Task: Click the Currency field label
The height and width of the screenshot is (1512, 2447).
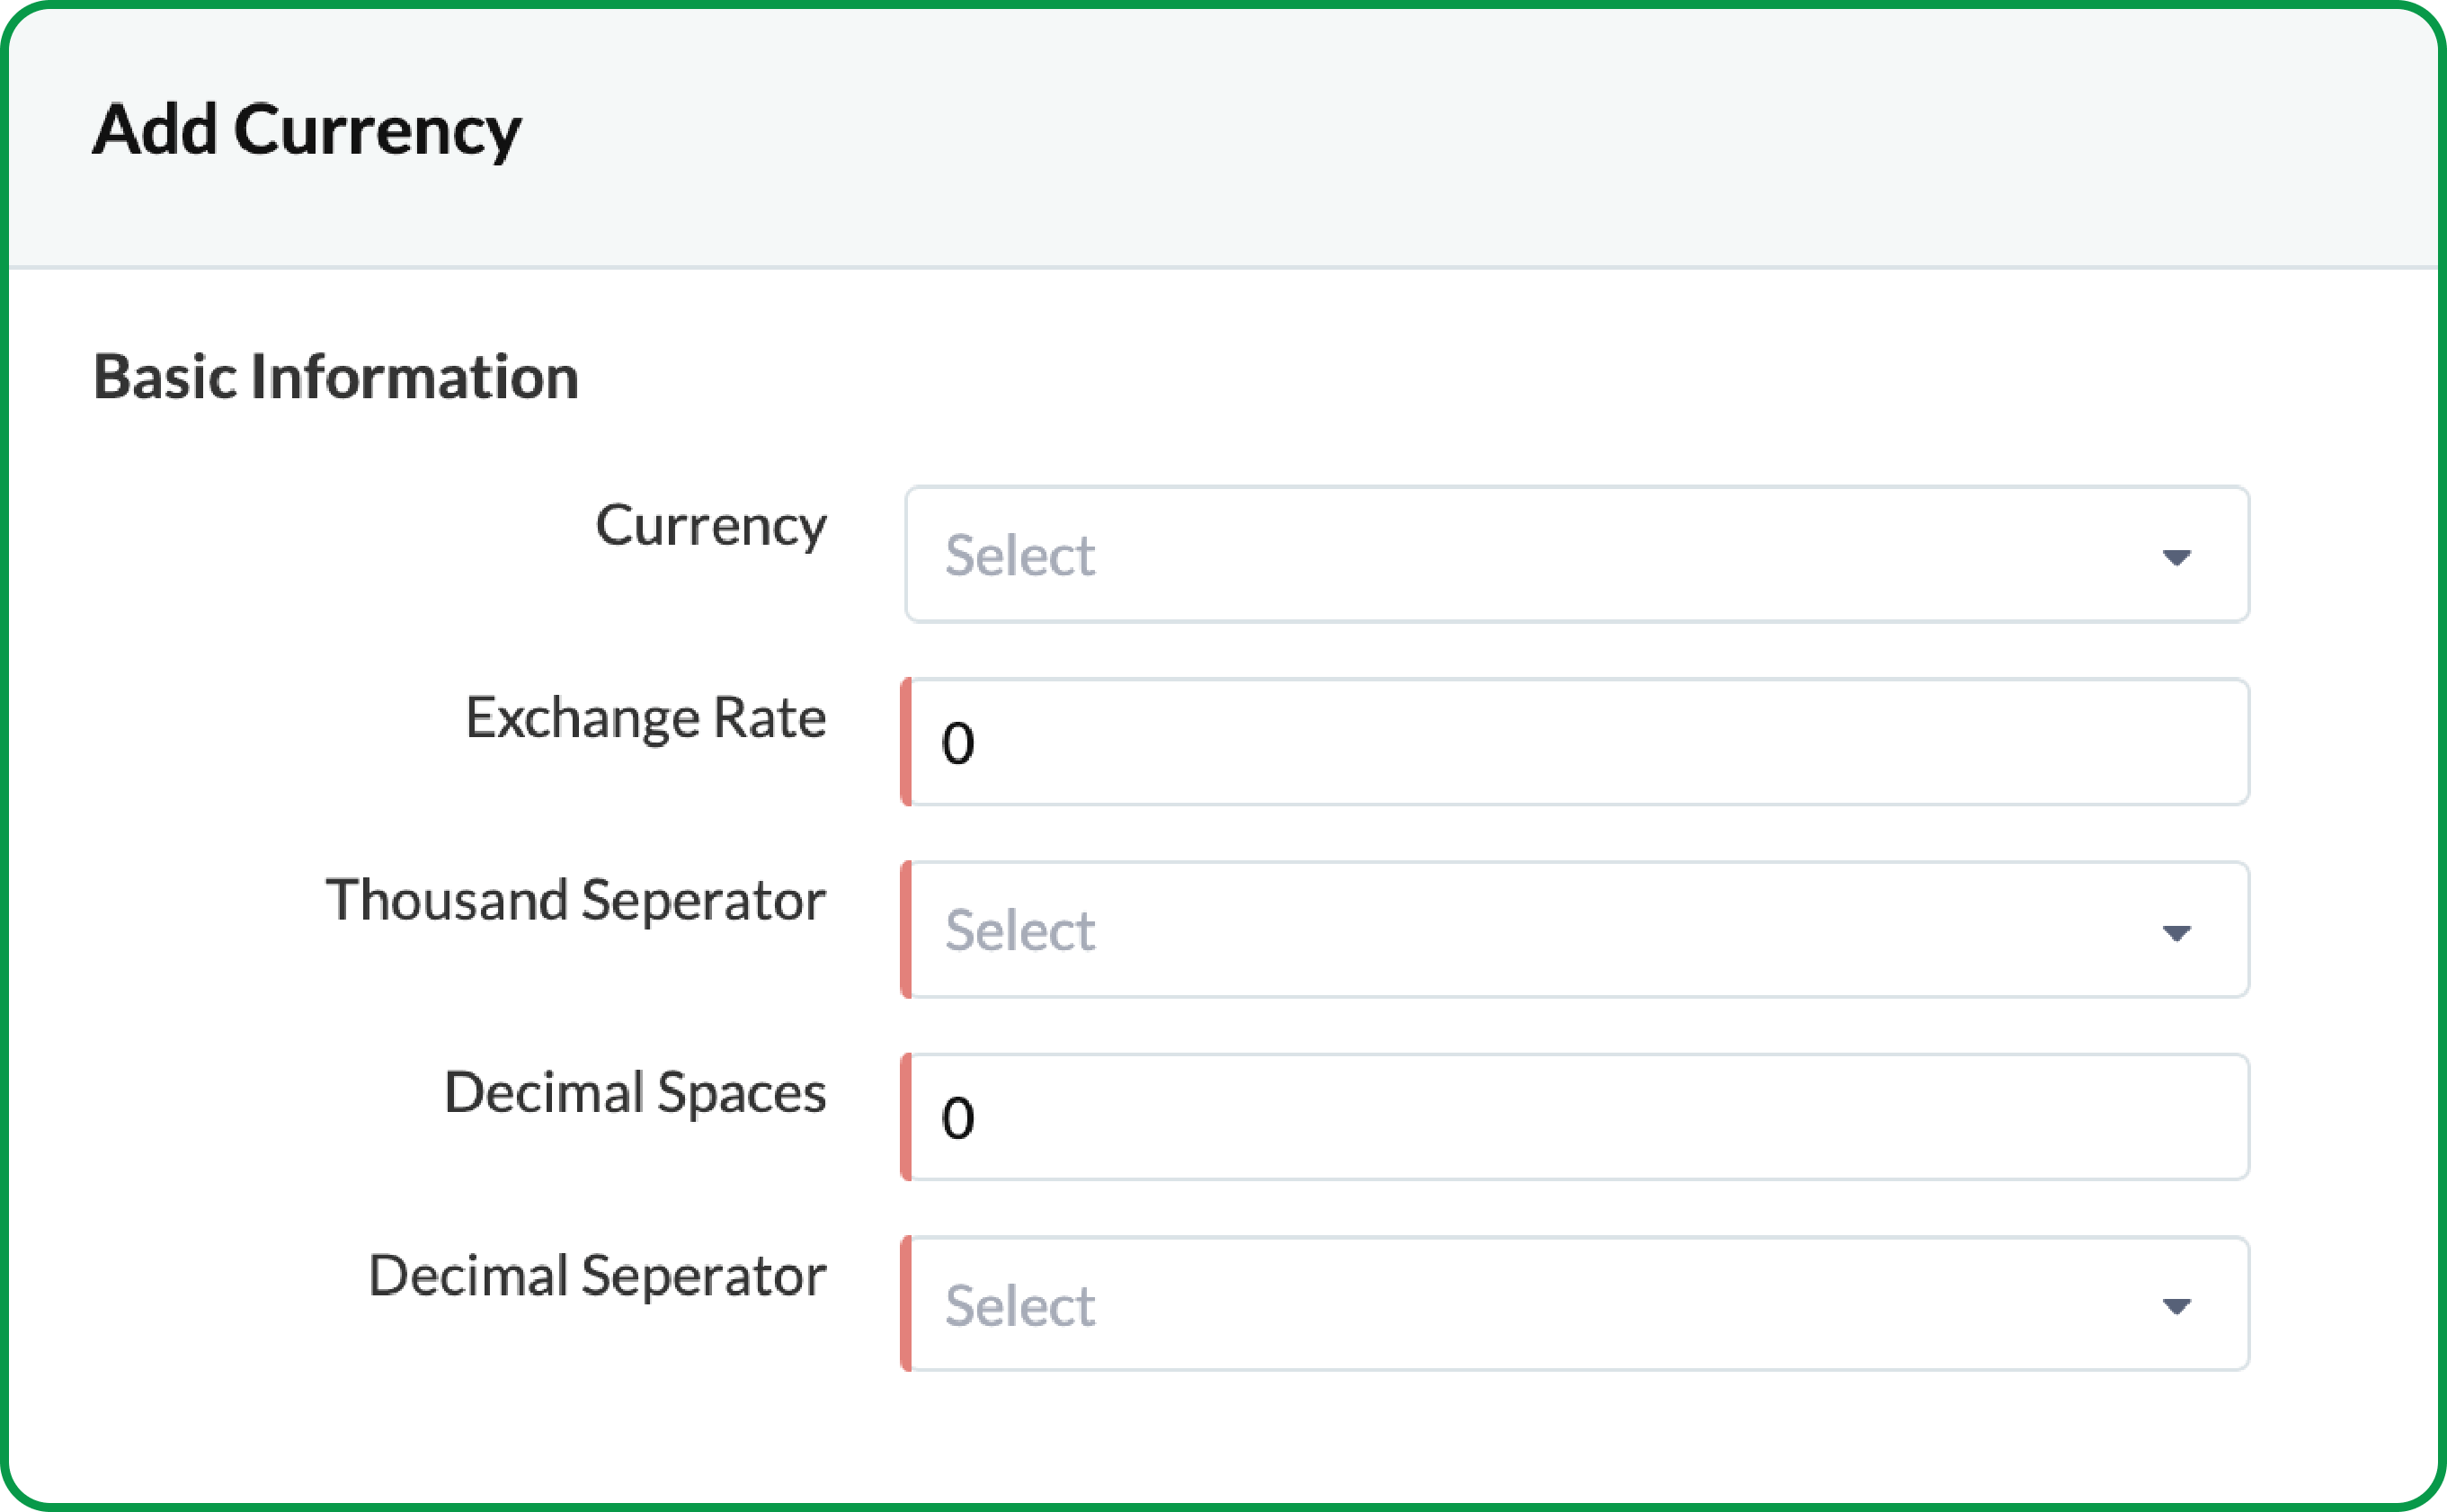Action: pyautogui.click(x=711, y=524)
